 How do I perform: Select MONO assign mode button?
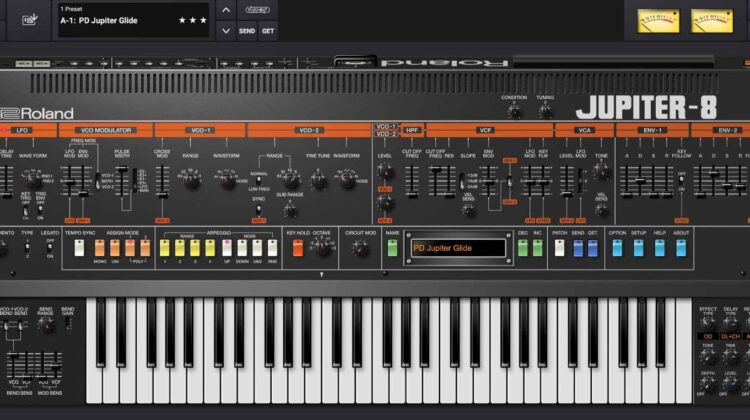coord(99,248)
